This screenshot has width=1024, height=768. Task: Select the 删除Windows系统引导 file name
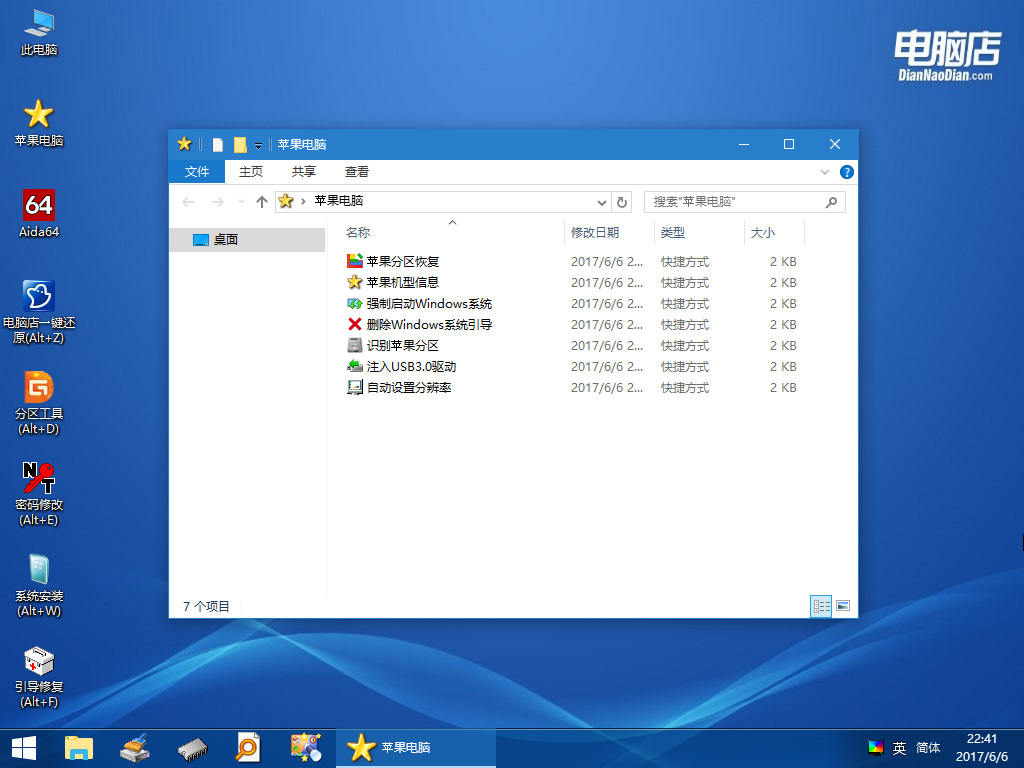click(429, 324)
